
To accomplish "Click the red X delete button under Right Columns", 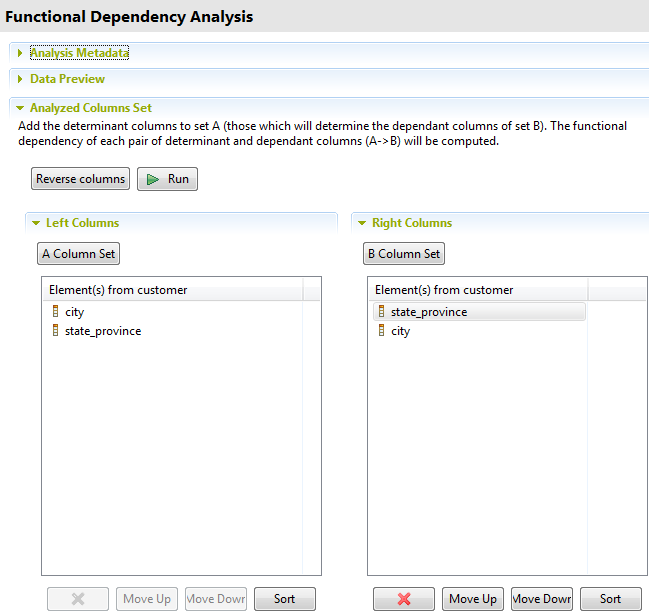I will coord(404,599).
